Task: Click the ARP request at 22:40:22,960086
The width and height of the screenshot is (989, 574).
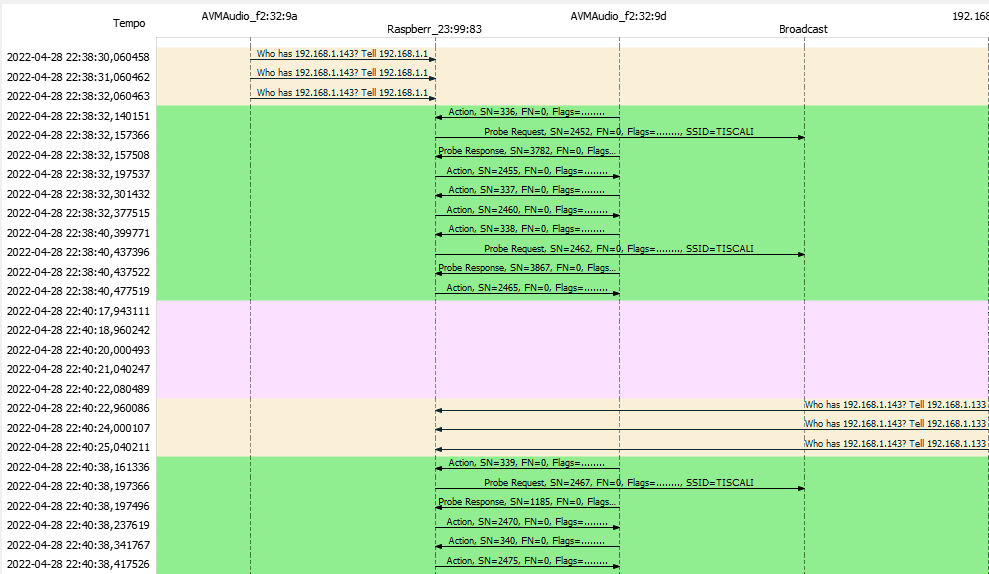Action: (x=895, y=405)
